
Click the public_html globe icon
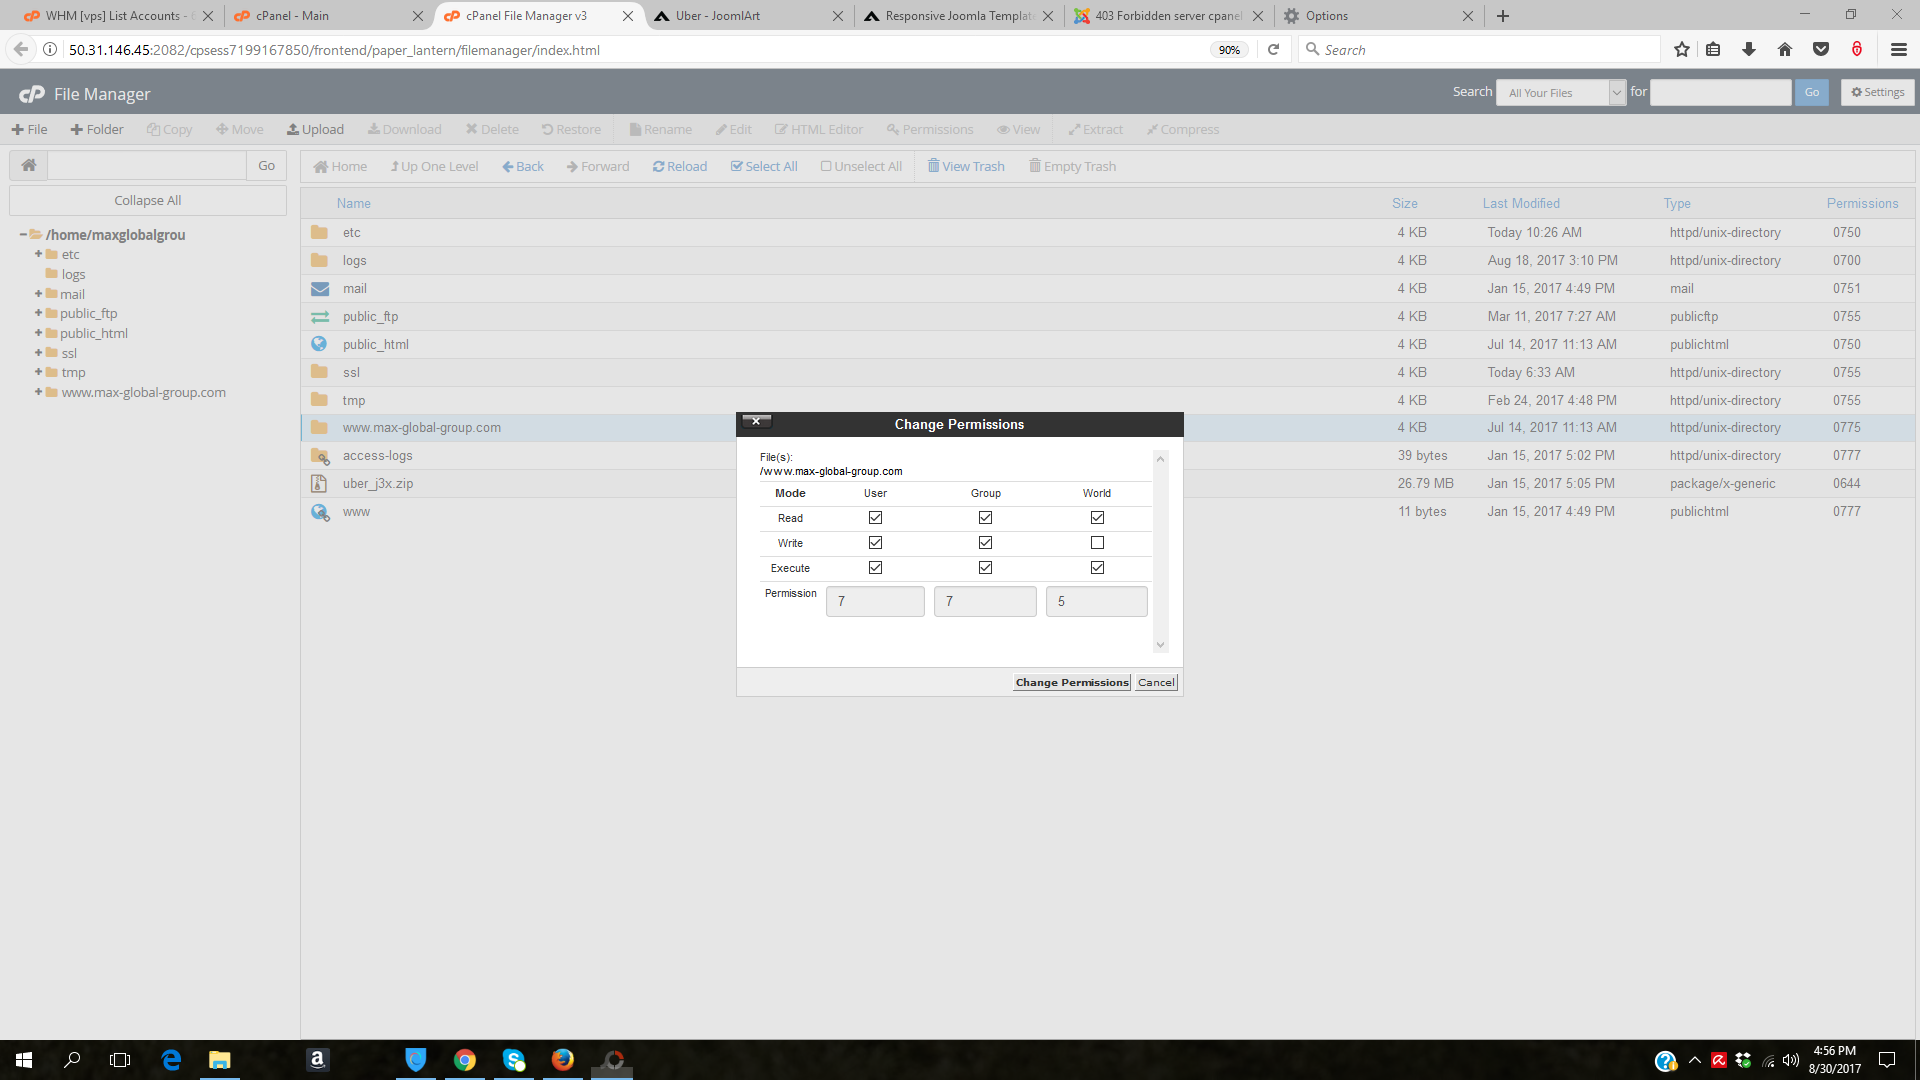[x=319, y=344]
